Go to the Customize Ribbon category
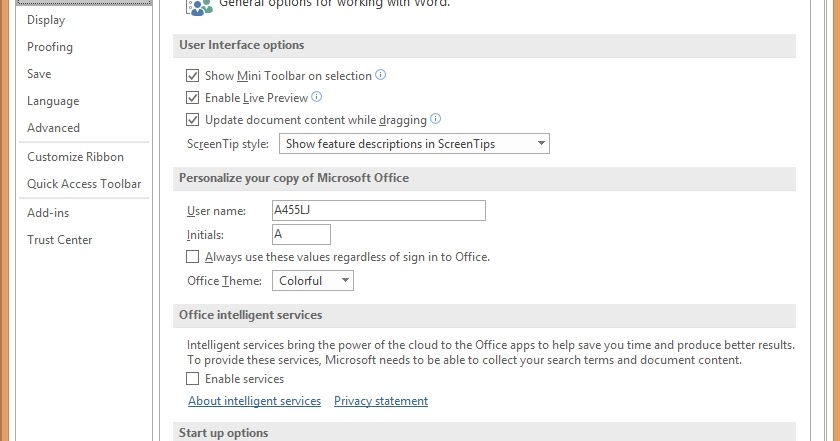 (76, 157)
